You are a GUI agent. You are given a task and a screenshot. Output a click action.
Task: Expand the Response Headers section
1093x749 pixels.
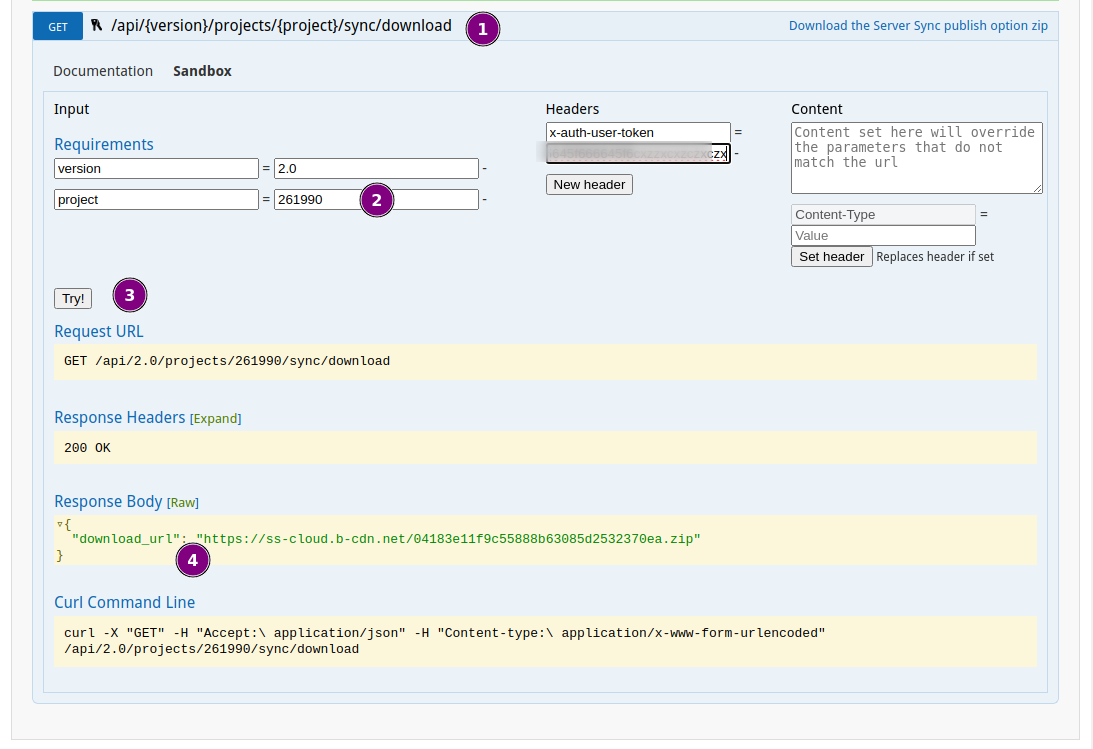(x=215, y=419)
